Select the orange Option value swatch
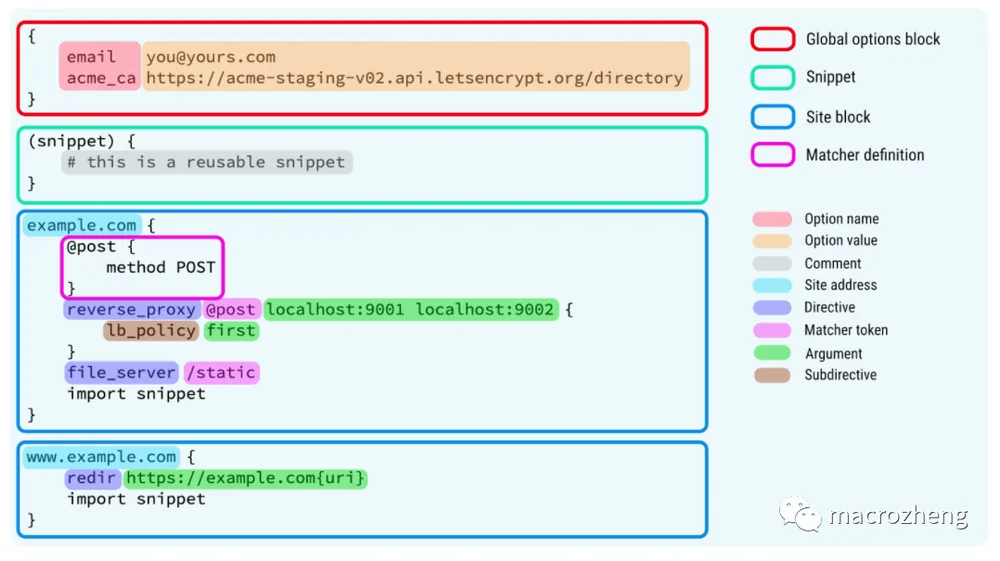This screenshot has width=1000, height=561. 772,241
